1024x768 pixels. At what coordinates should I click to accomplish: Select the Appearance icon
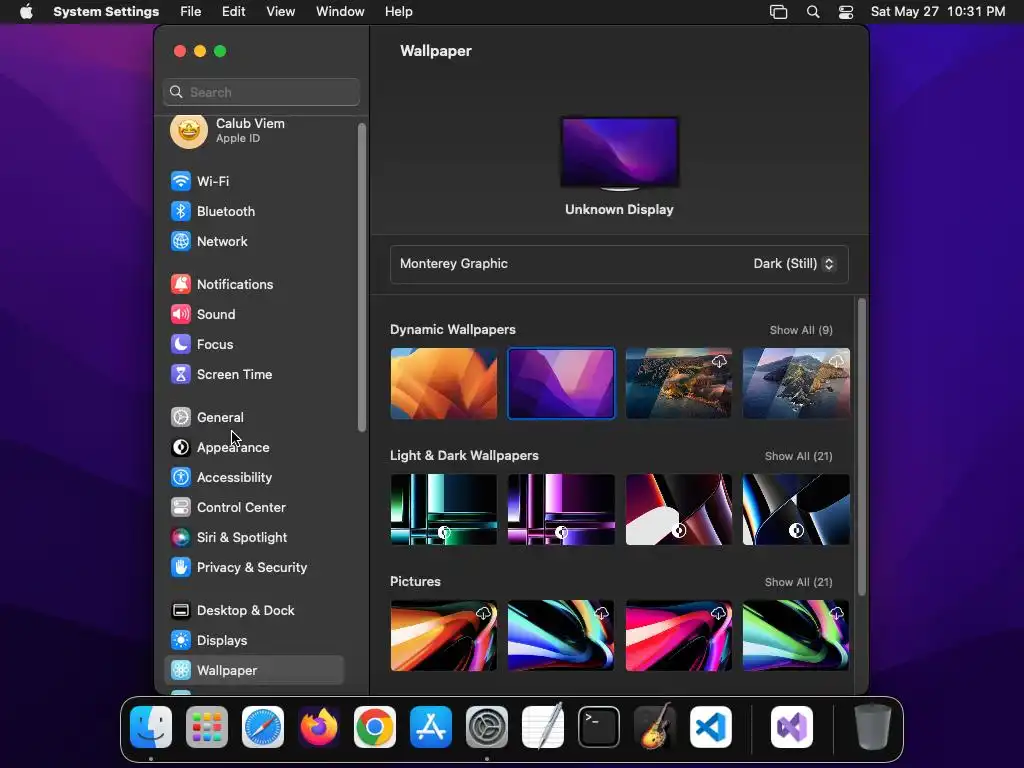(x=181, y=447)
